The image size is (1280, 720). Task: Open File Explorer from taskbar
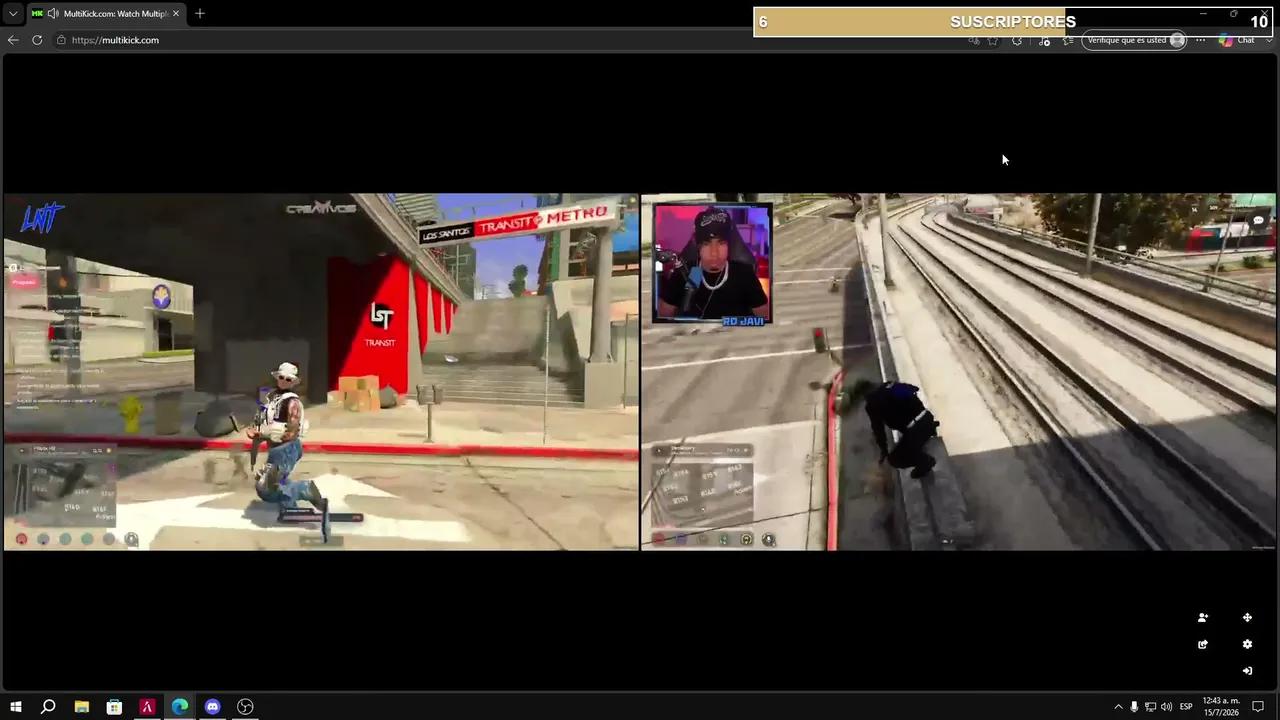82,707
